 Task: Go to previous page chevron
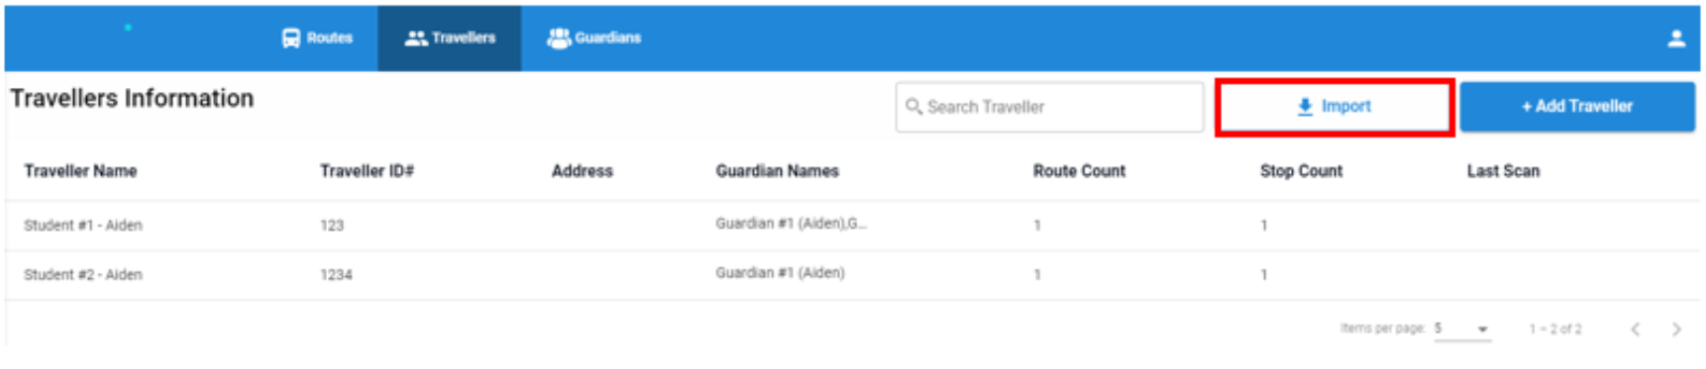tap(1635, 329)
